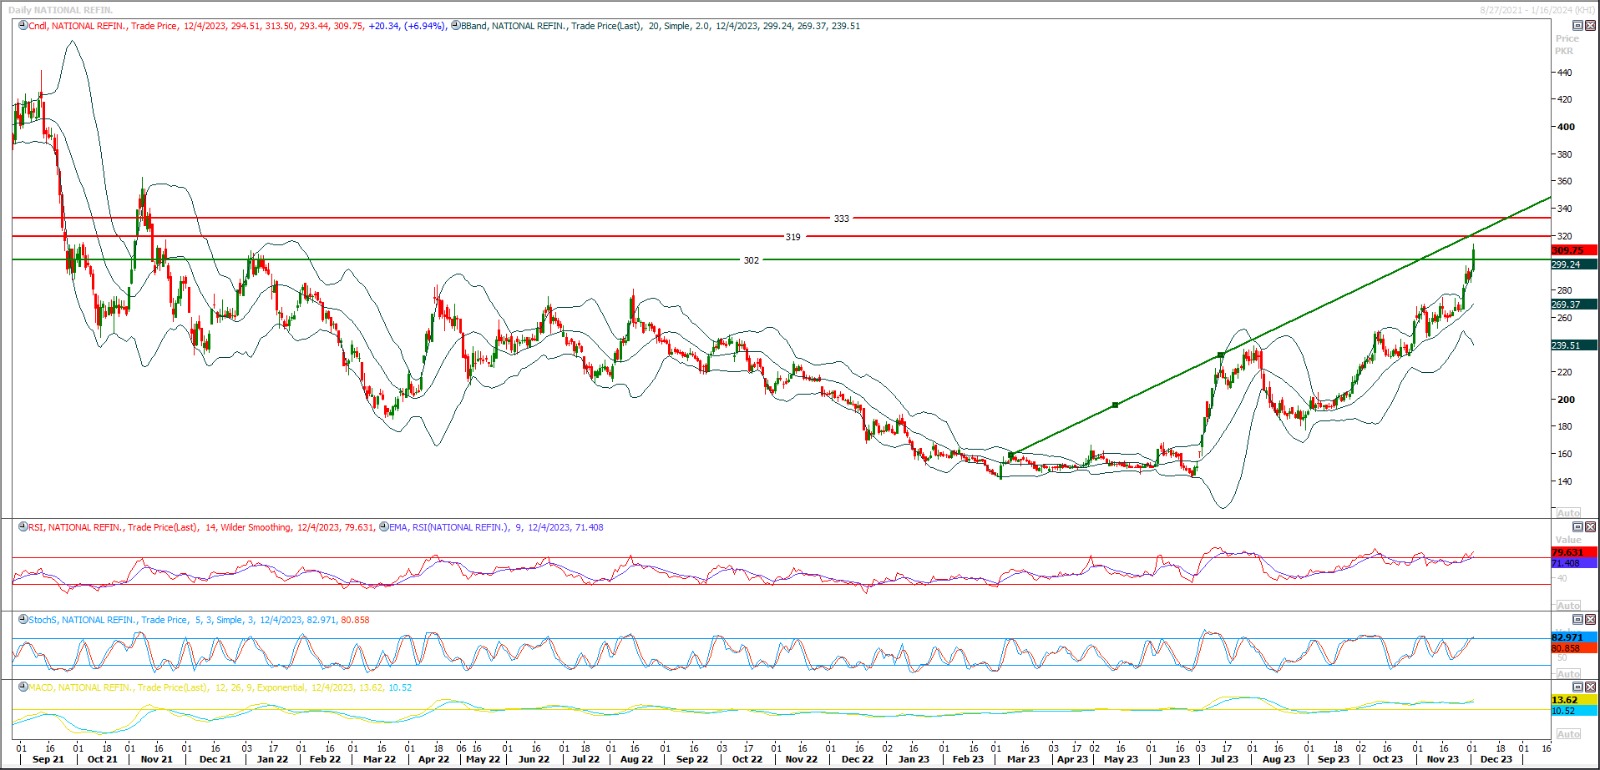Click the 10.52 MACD signal value tag

tap(1573, 710)
